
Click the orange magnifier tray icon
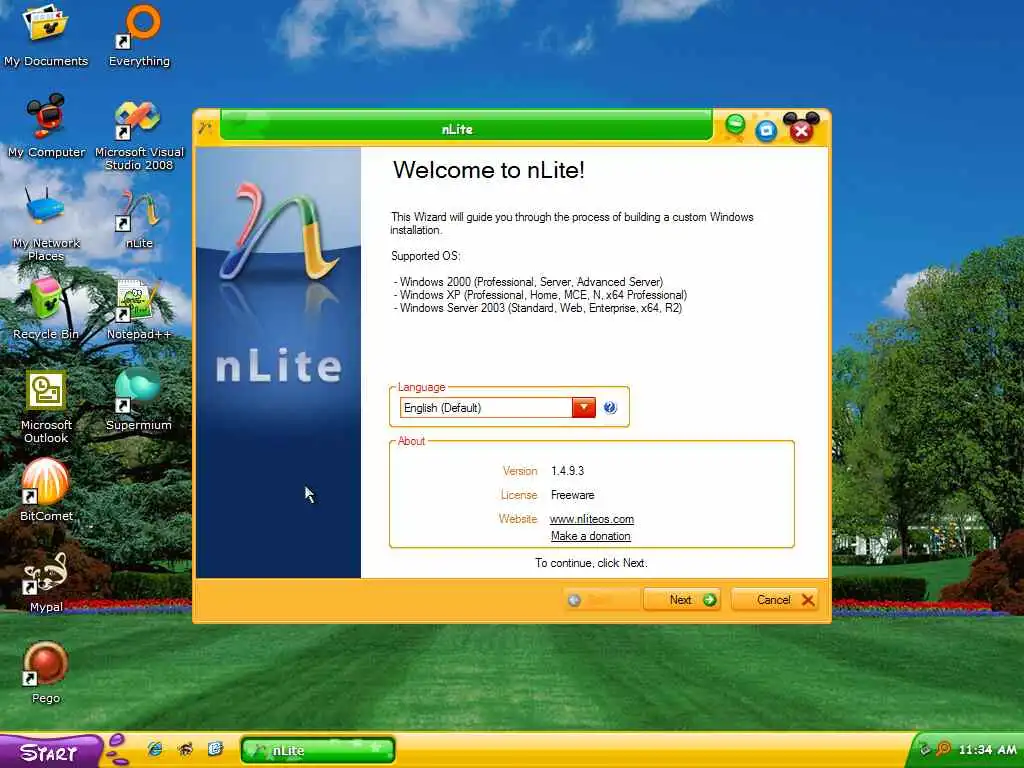943,749
